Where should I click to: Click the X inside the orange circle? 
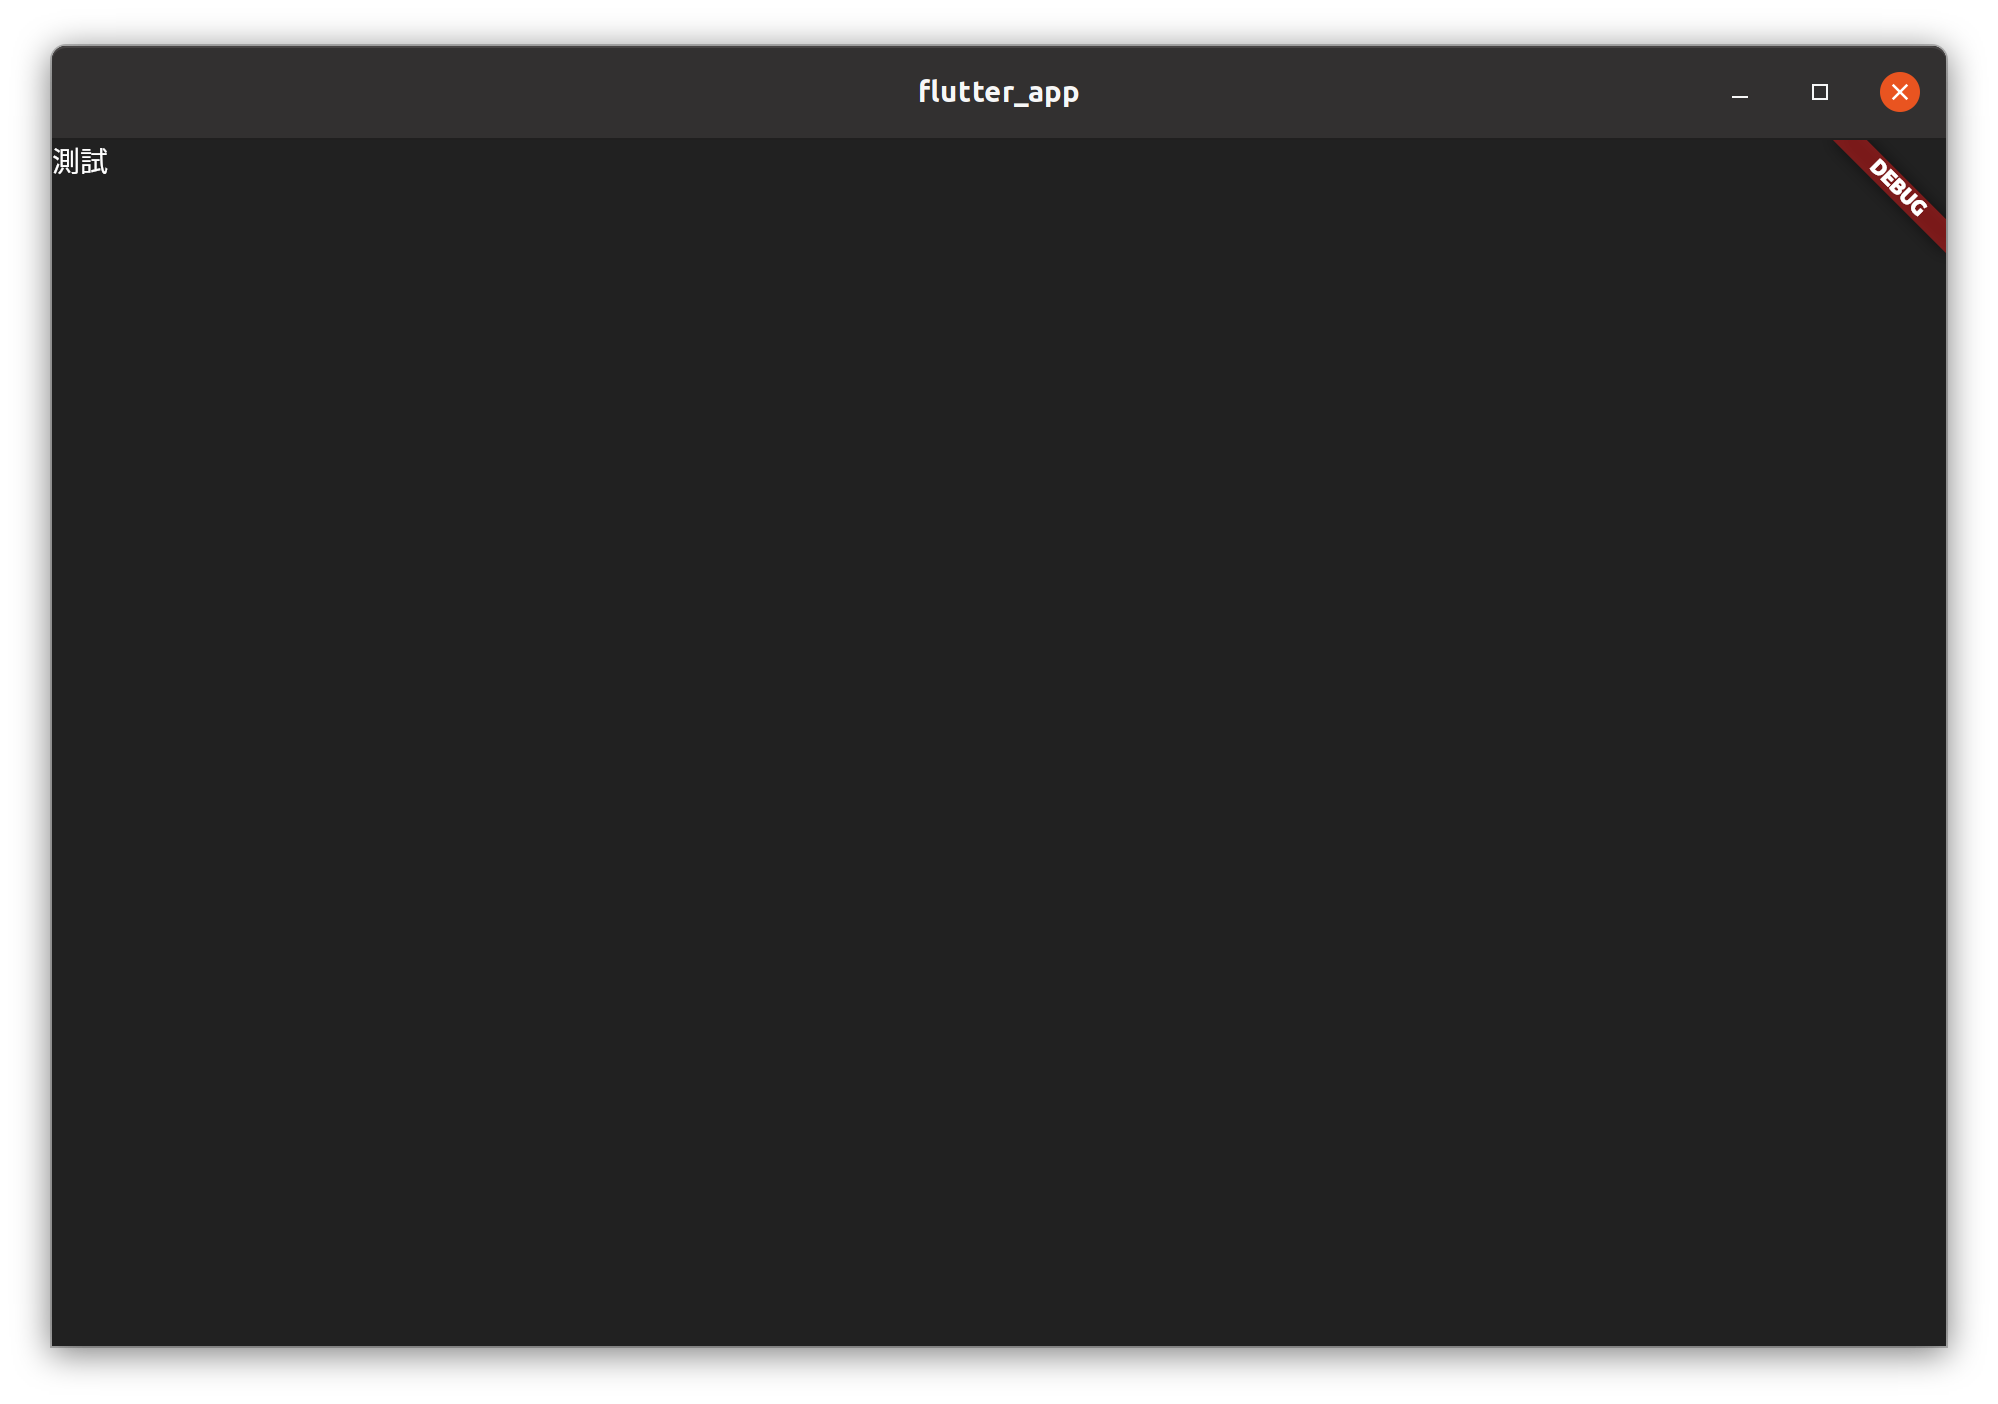1899,91
